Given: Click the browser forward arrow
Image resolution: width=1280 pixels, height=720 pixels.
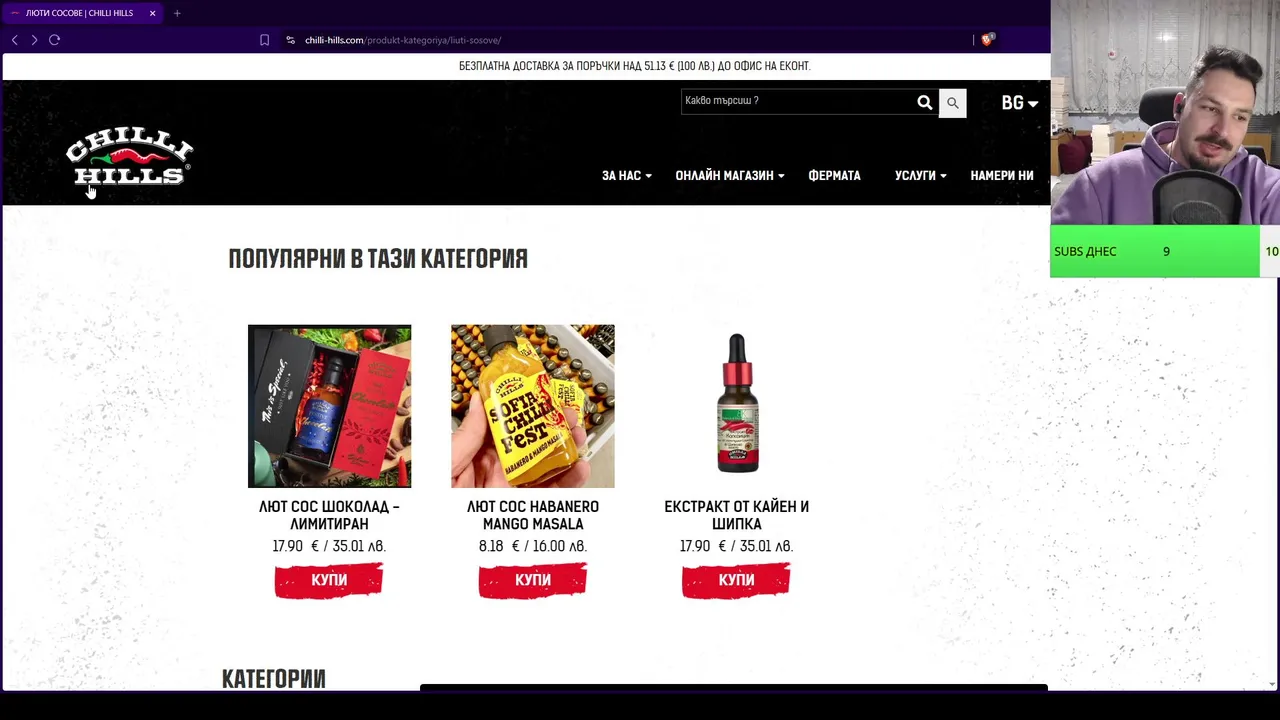Looking at the screenshot, I should click(x=34, y=40).
